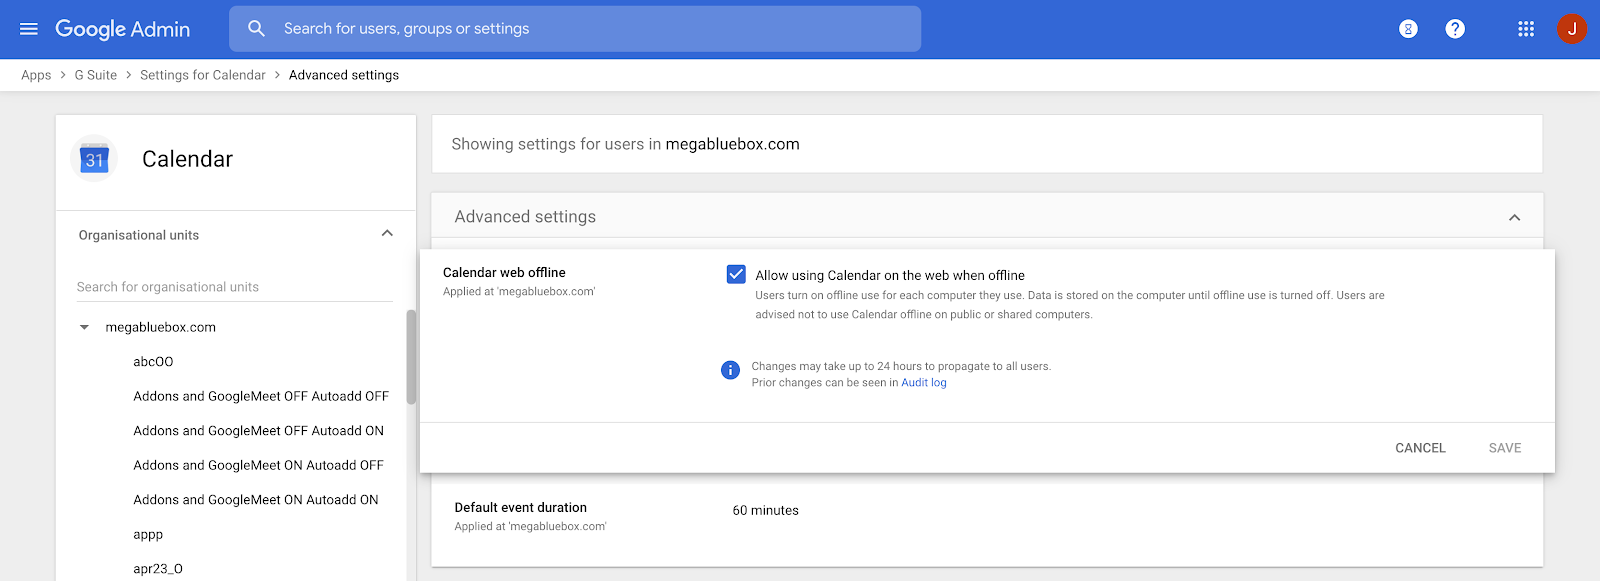Open the Help question mark icon

pos(1455,29)
